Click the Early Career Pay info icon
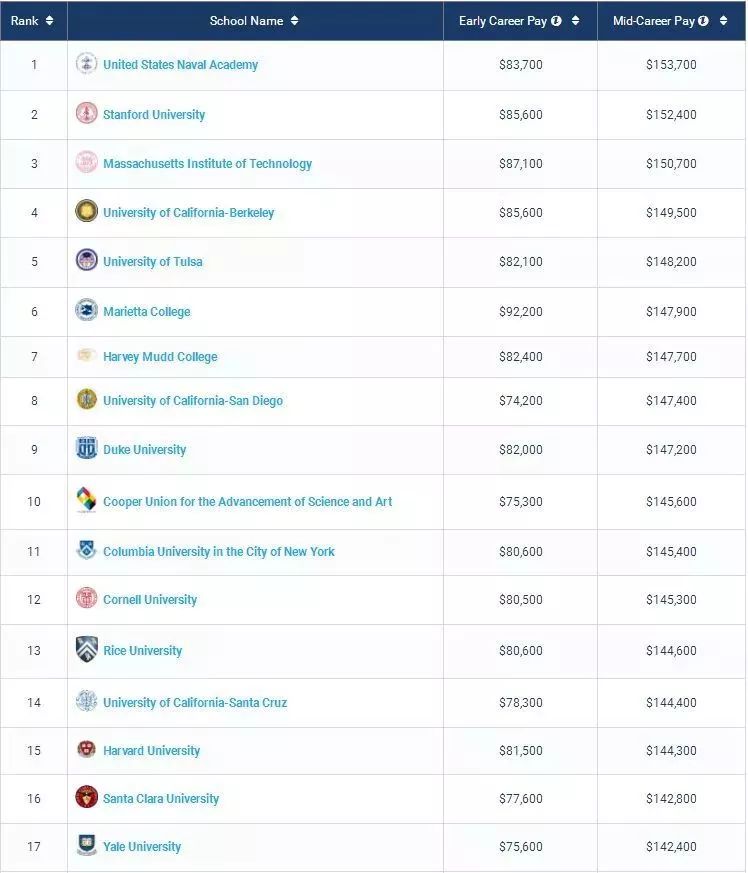Viewport: 748px width, 873px height. [556, 21]
